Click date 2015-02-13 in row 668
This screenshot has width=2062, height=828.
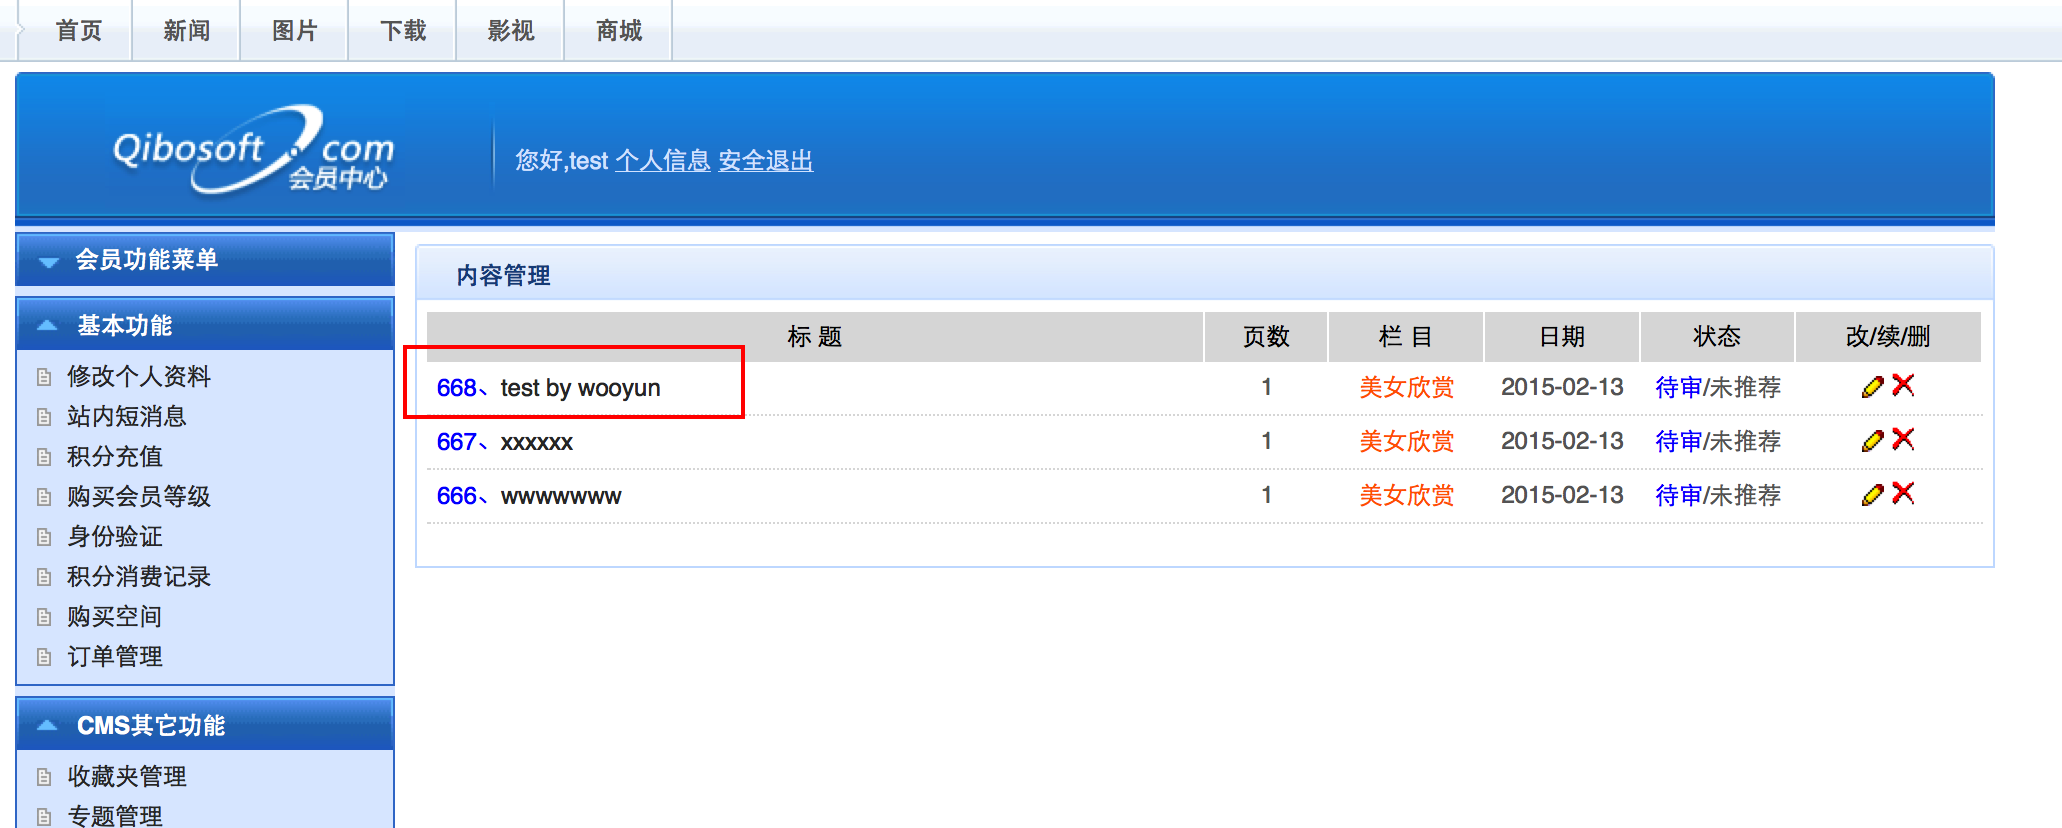[1562, 387]
